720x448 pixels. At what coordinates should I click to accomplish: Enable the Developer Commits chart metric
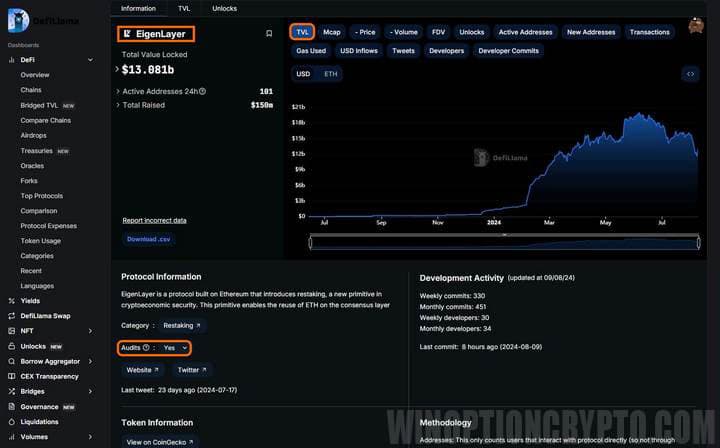coord(508,50)
